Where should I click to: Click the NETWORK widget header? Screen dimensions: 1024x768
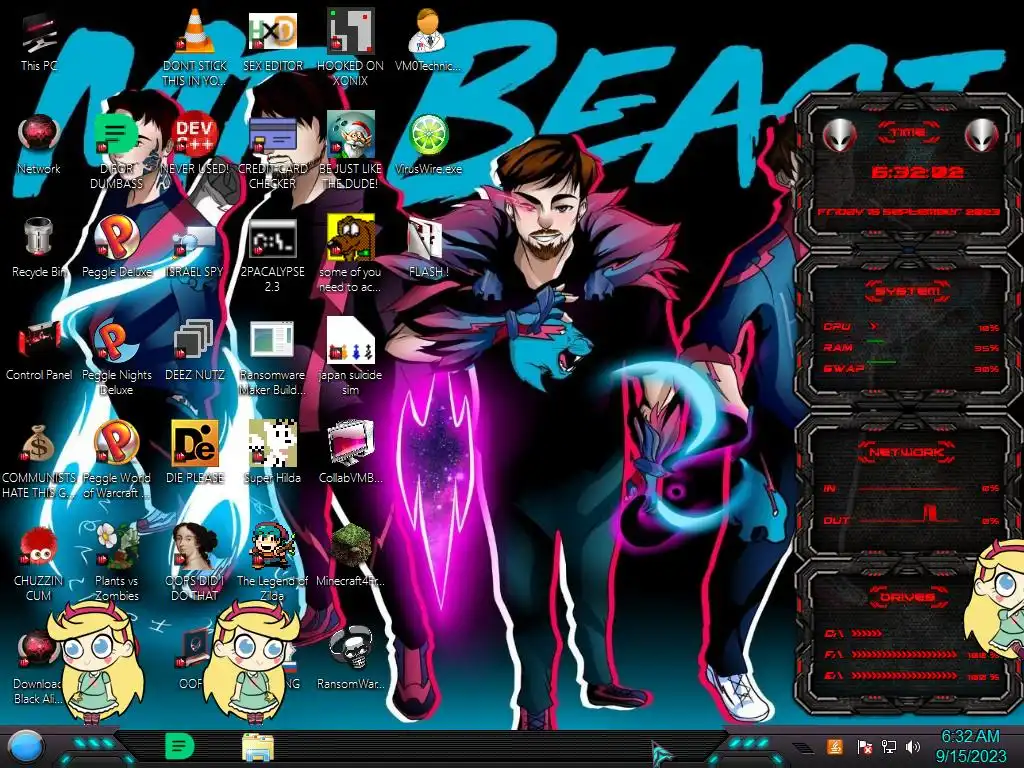click(x=907, y=452)
